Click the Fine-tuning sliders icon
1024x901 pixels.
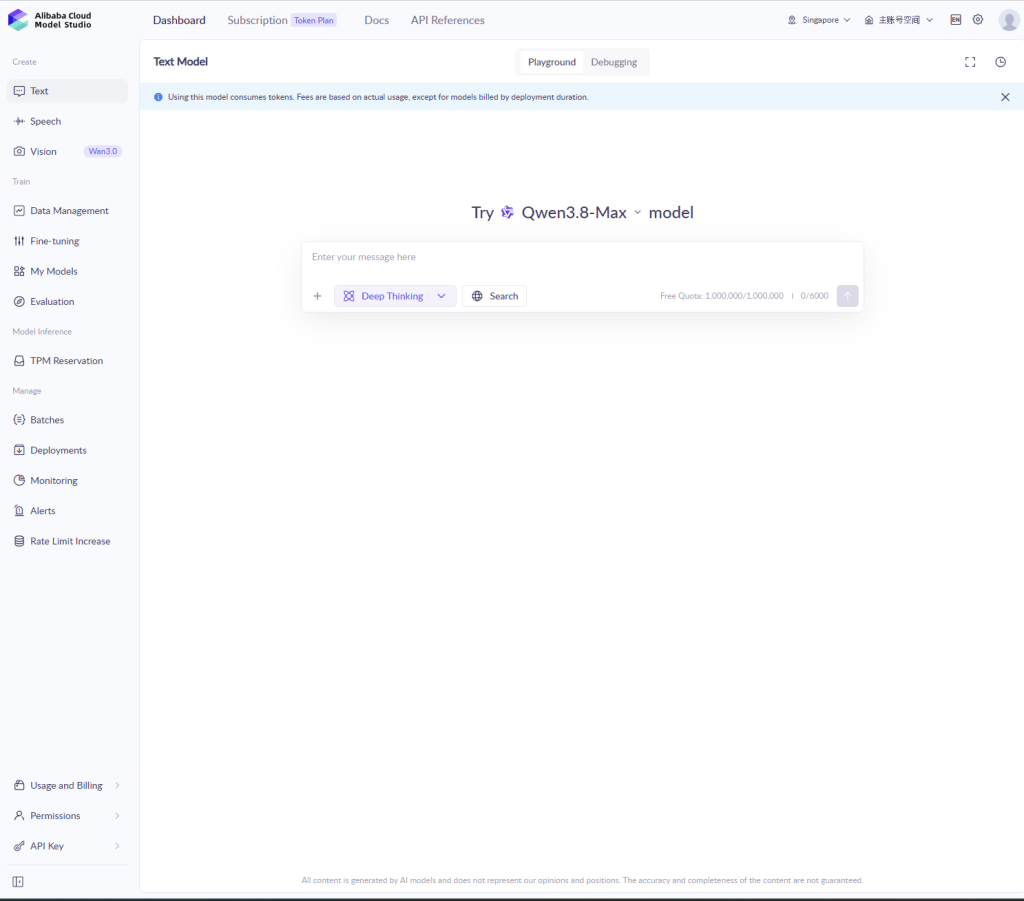pos(20,241)
